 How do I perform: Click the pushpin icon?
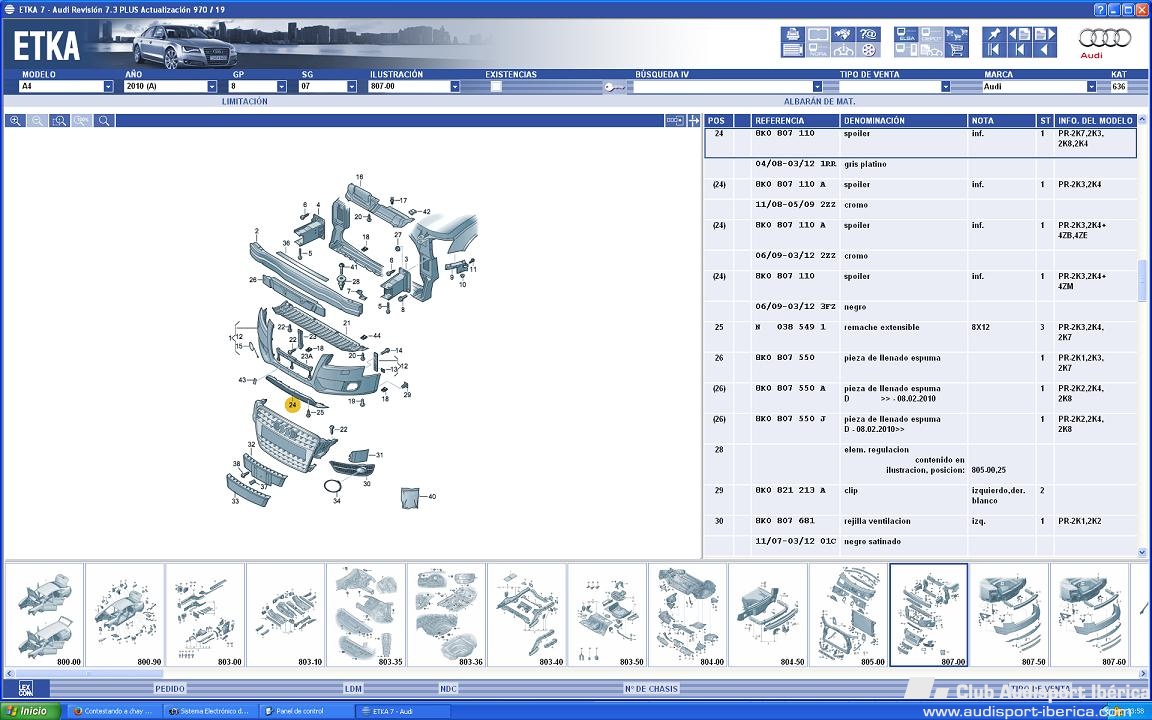(x=995, y=34)
